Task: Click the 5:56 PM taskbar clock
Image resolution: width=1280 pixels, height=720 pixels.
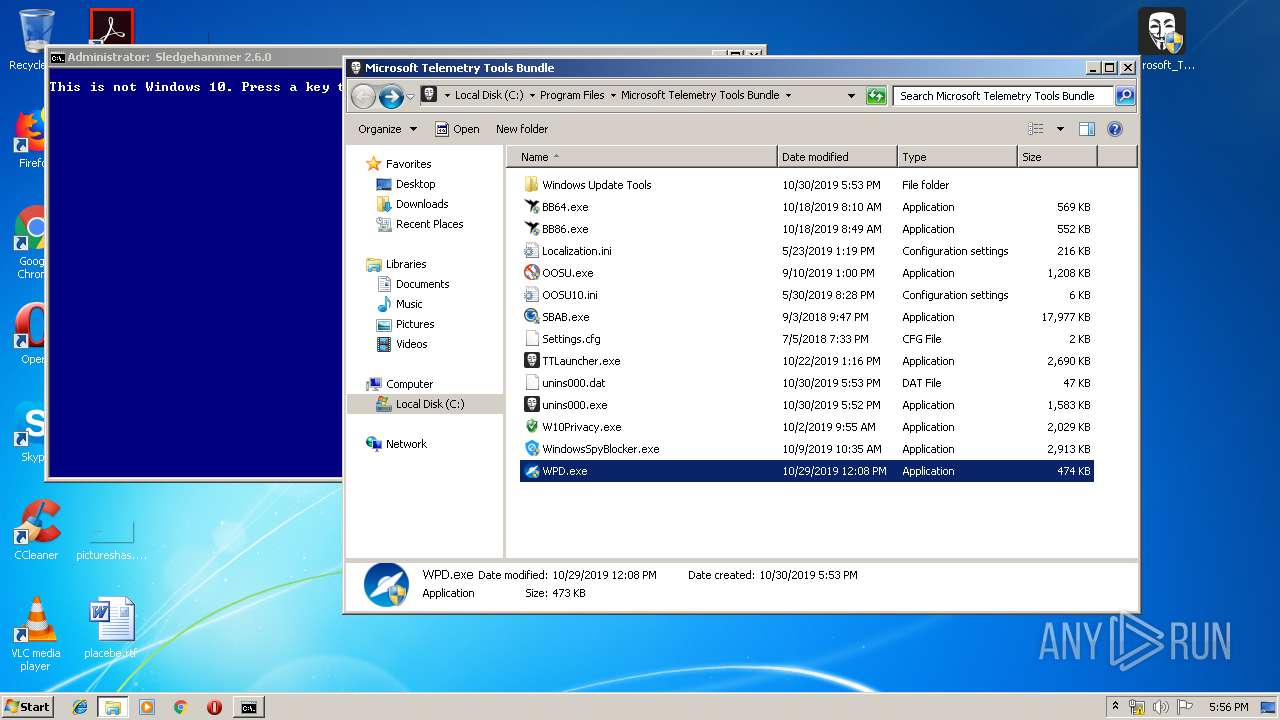Action: [1228, 707]
